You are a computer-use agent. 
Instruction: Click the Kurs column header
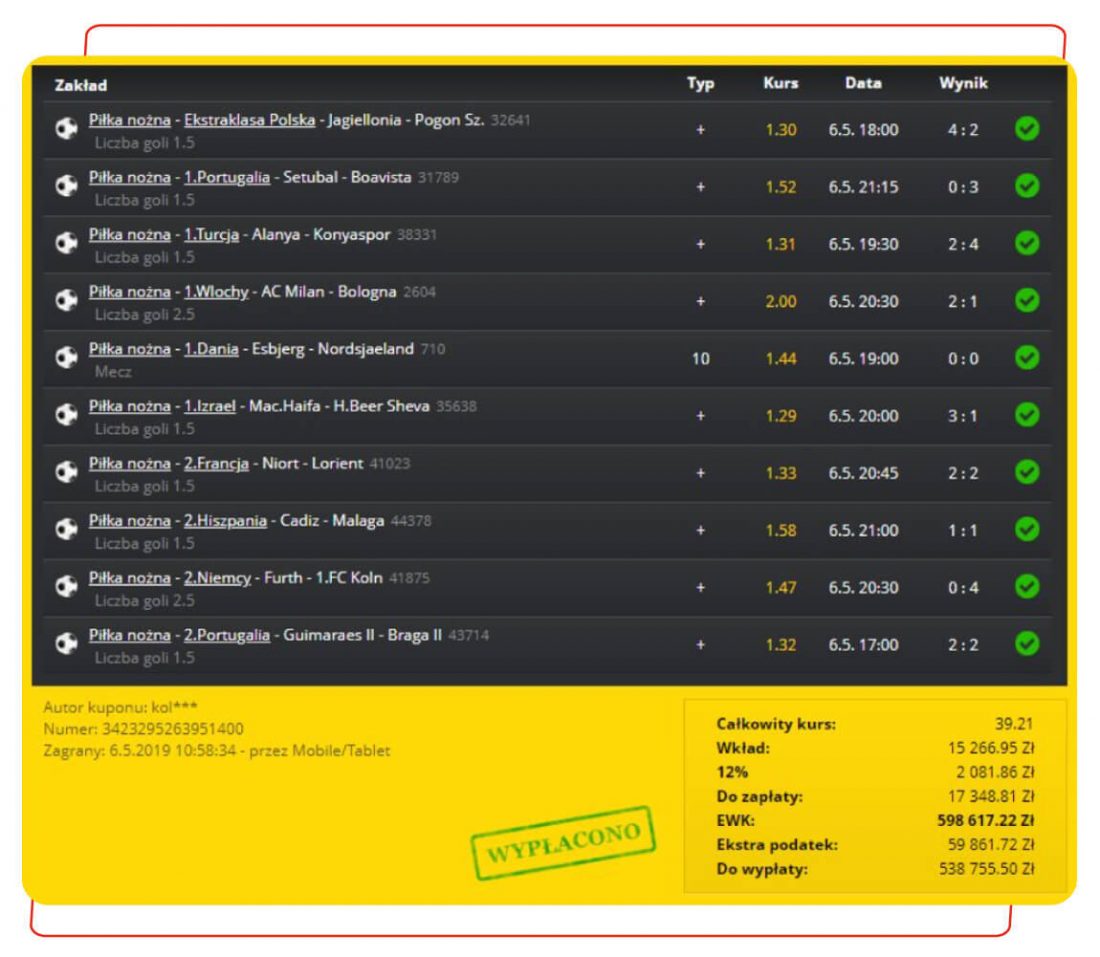pyautogui.click(x=780, y=84)
